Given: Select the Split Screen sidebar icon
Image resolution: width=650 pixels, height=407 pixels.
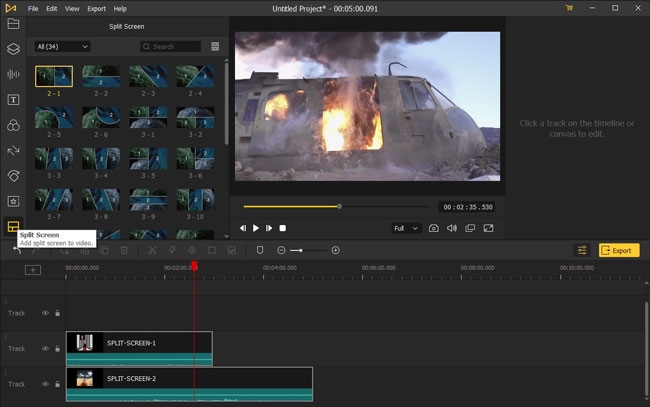Looking at the screenshot, I should tap(13, 226).
